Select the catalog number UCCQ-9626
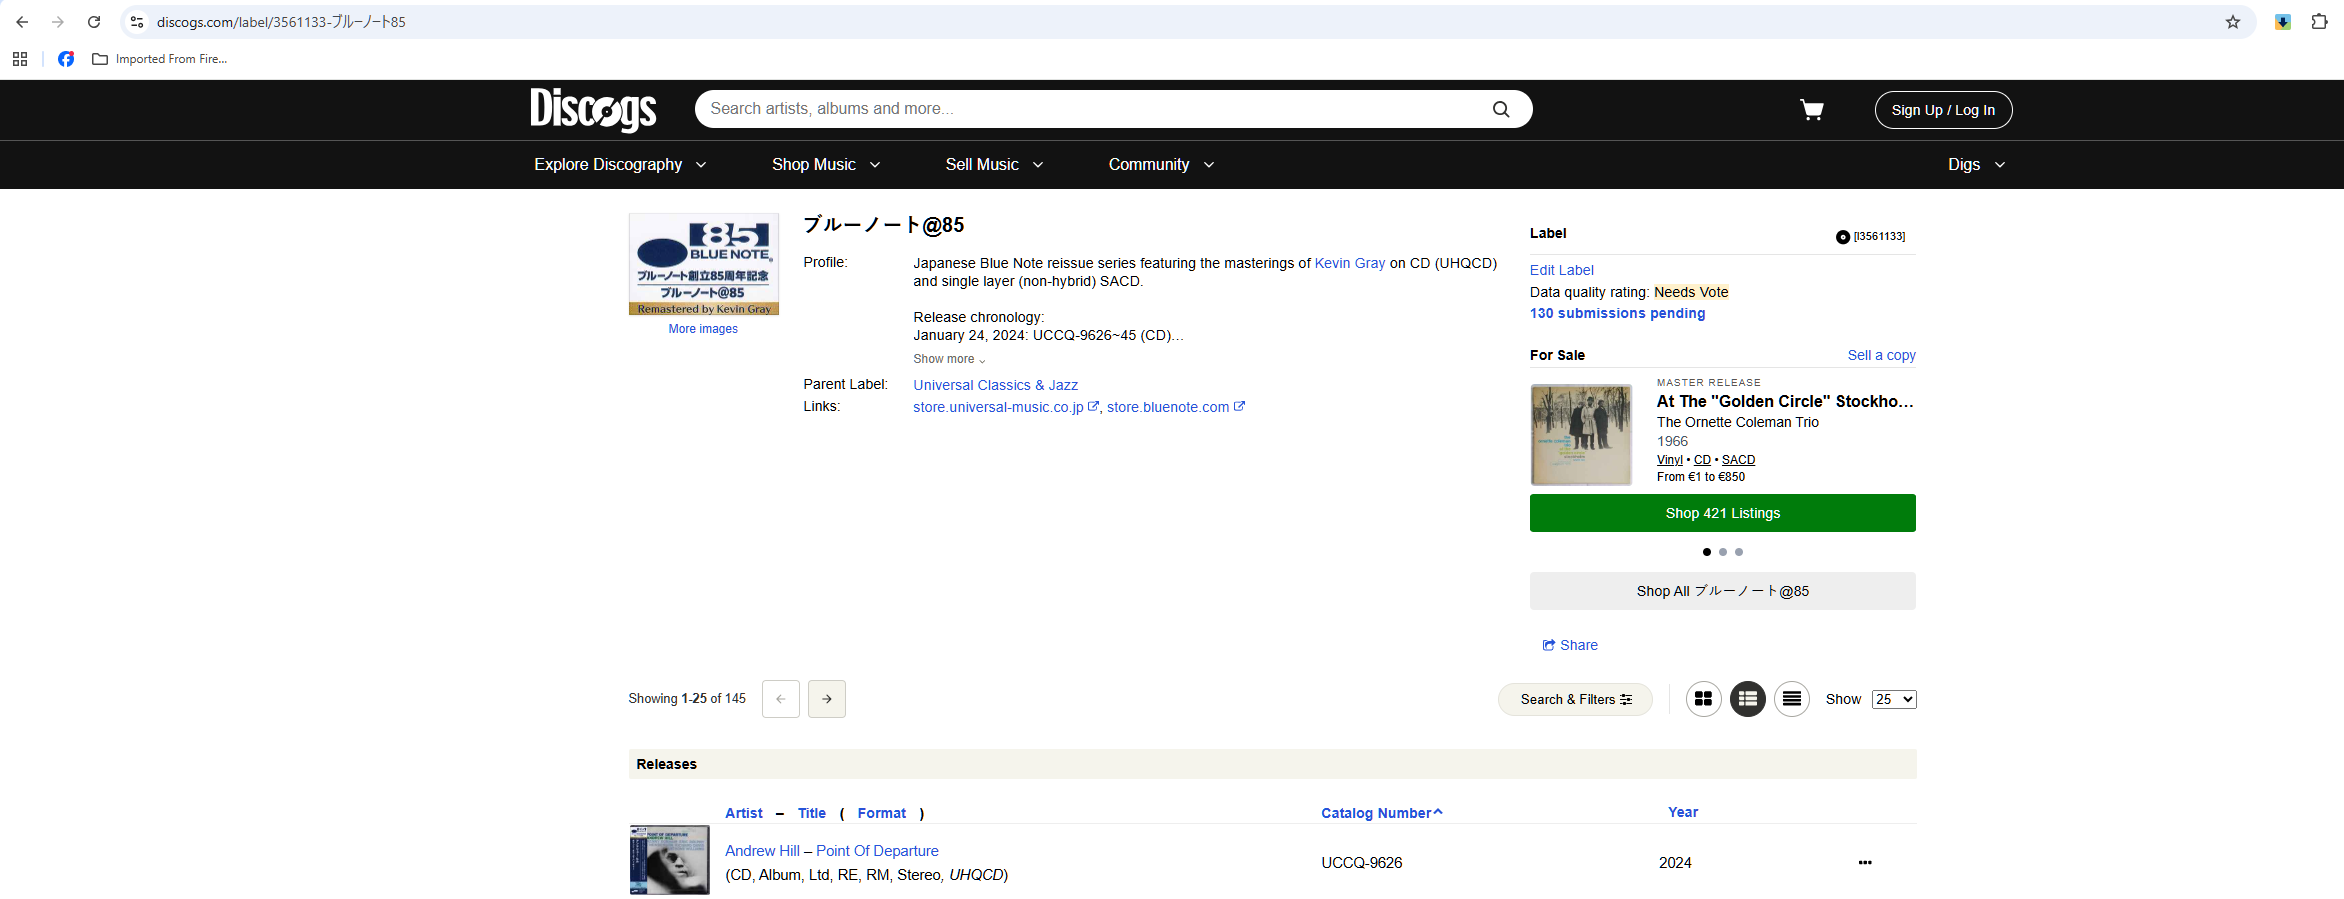2344x899 pixels. [x=1361, y=863]
